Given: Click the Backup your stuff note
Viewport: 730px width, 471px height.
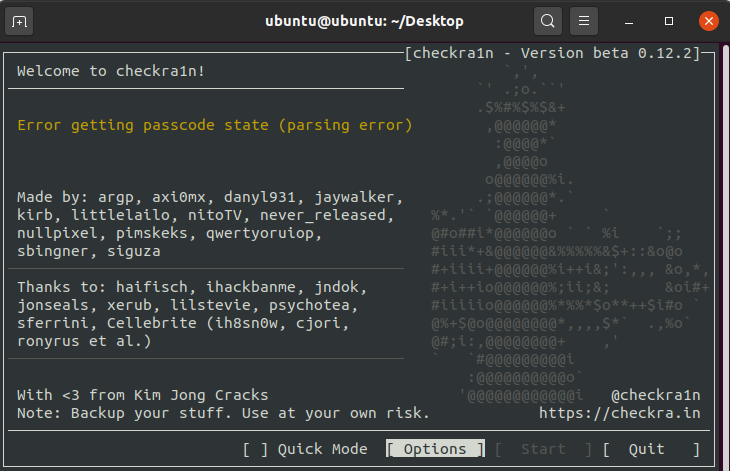Looking at the screenshot, I should click(223, 413).
